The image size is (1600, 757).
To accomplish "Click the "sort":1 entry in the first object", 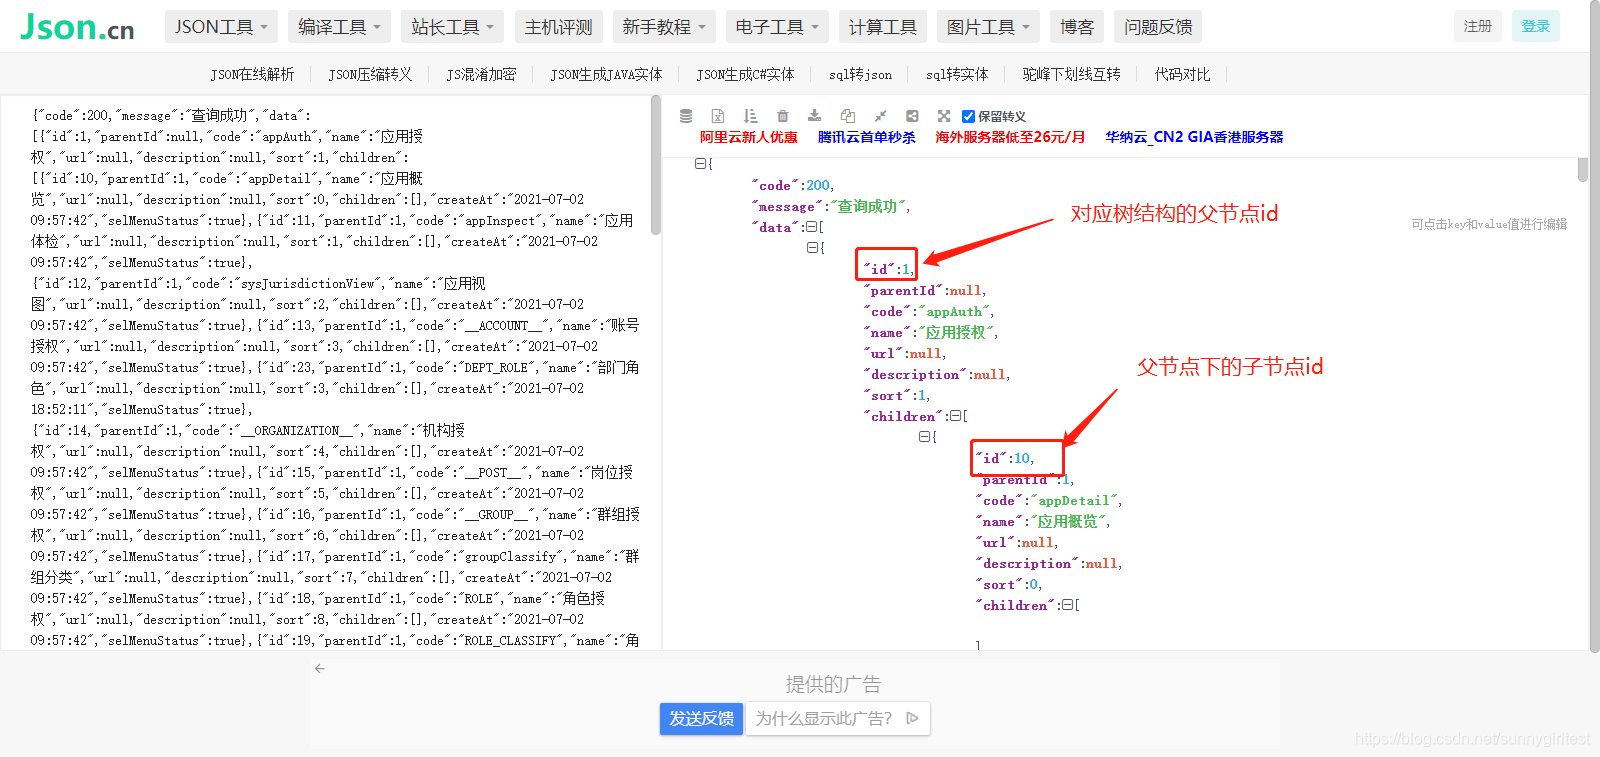I will pos(897,395).
